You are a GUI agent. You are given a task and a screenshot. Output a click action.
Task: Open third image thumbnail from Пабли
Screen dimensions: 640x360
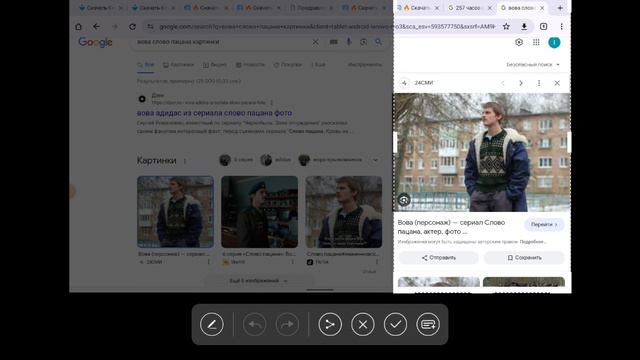(344, 212)
